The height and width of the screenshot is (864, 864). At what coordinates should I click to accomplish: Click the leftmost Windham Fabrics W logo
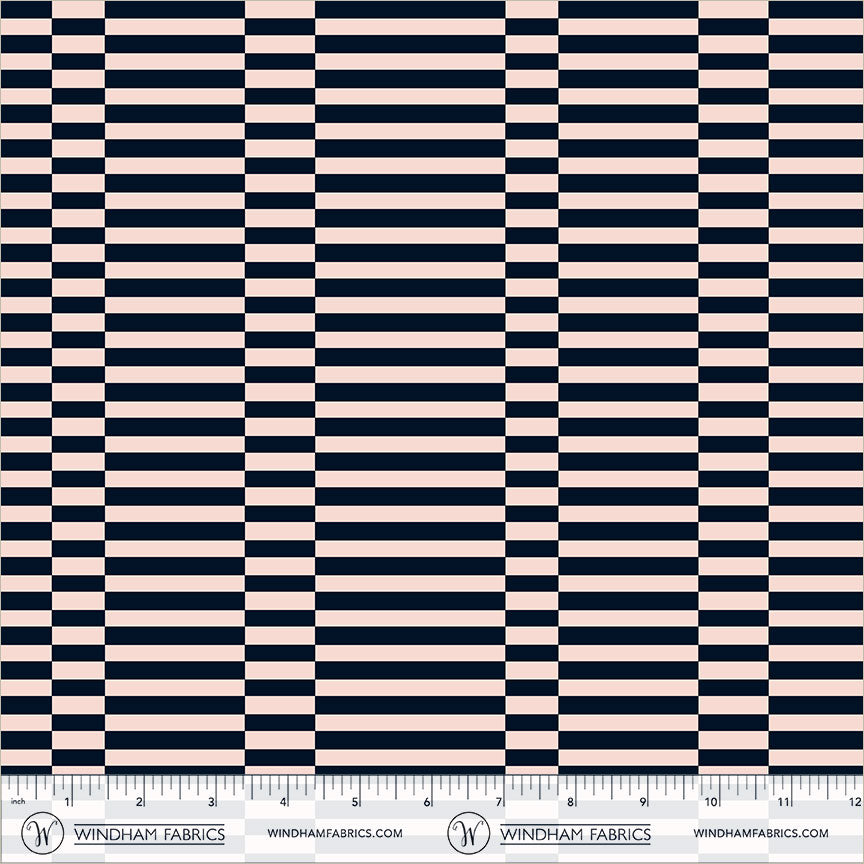(44, 832)
